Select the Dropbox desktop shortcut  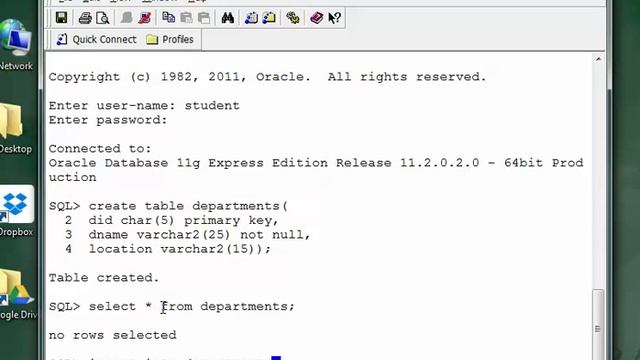click(16, 211)
